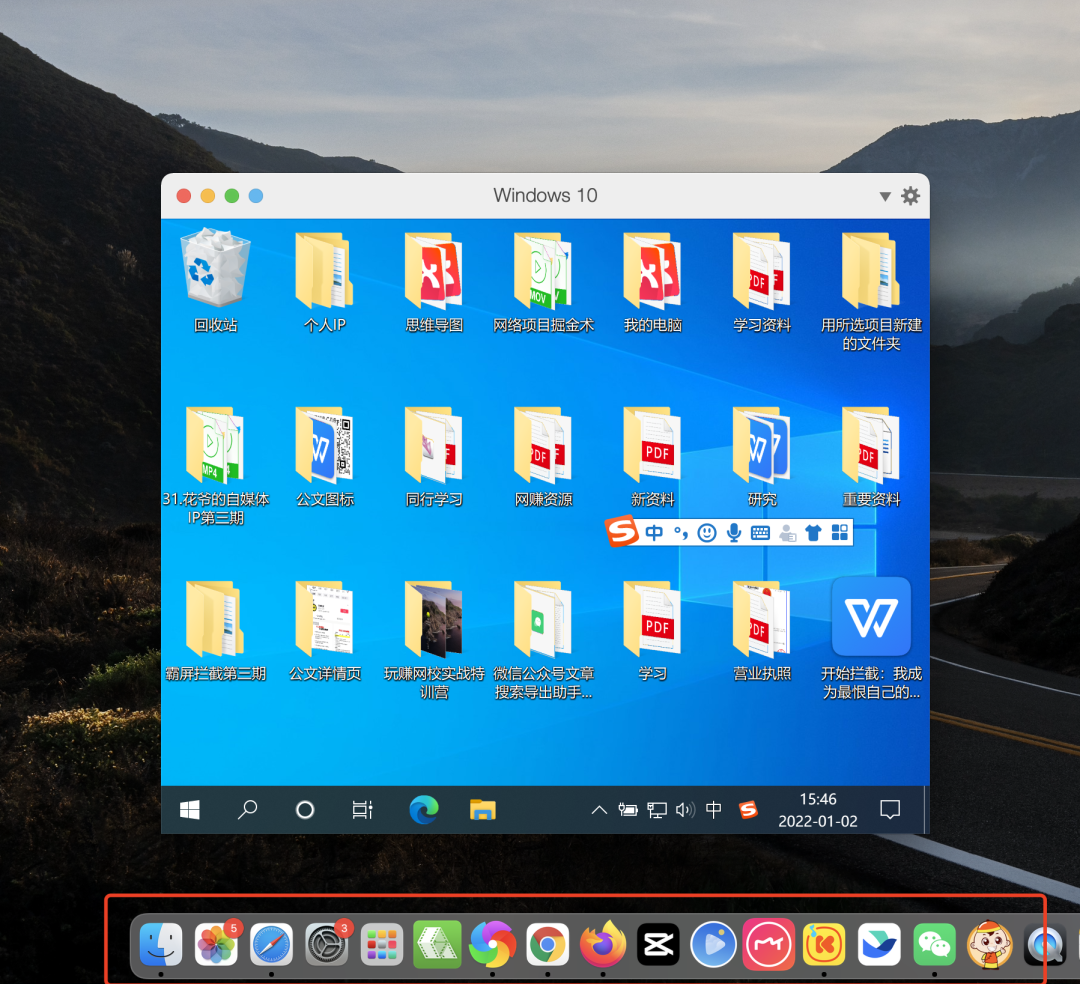The width and height of the screenshot is (1080, 984).
Task: Toggle Chinese/English mode (中) on Sogou toolbar
Action: (x=654, y=533)
